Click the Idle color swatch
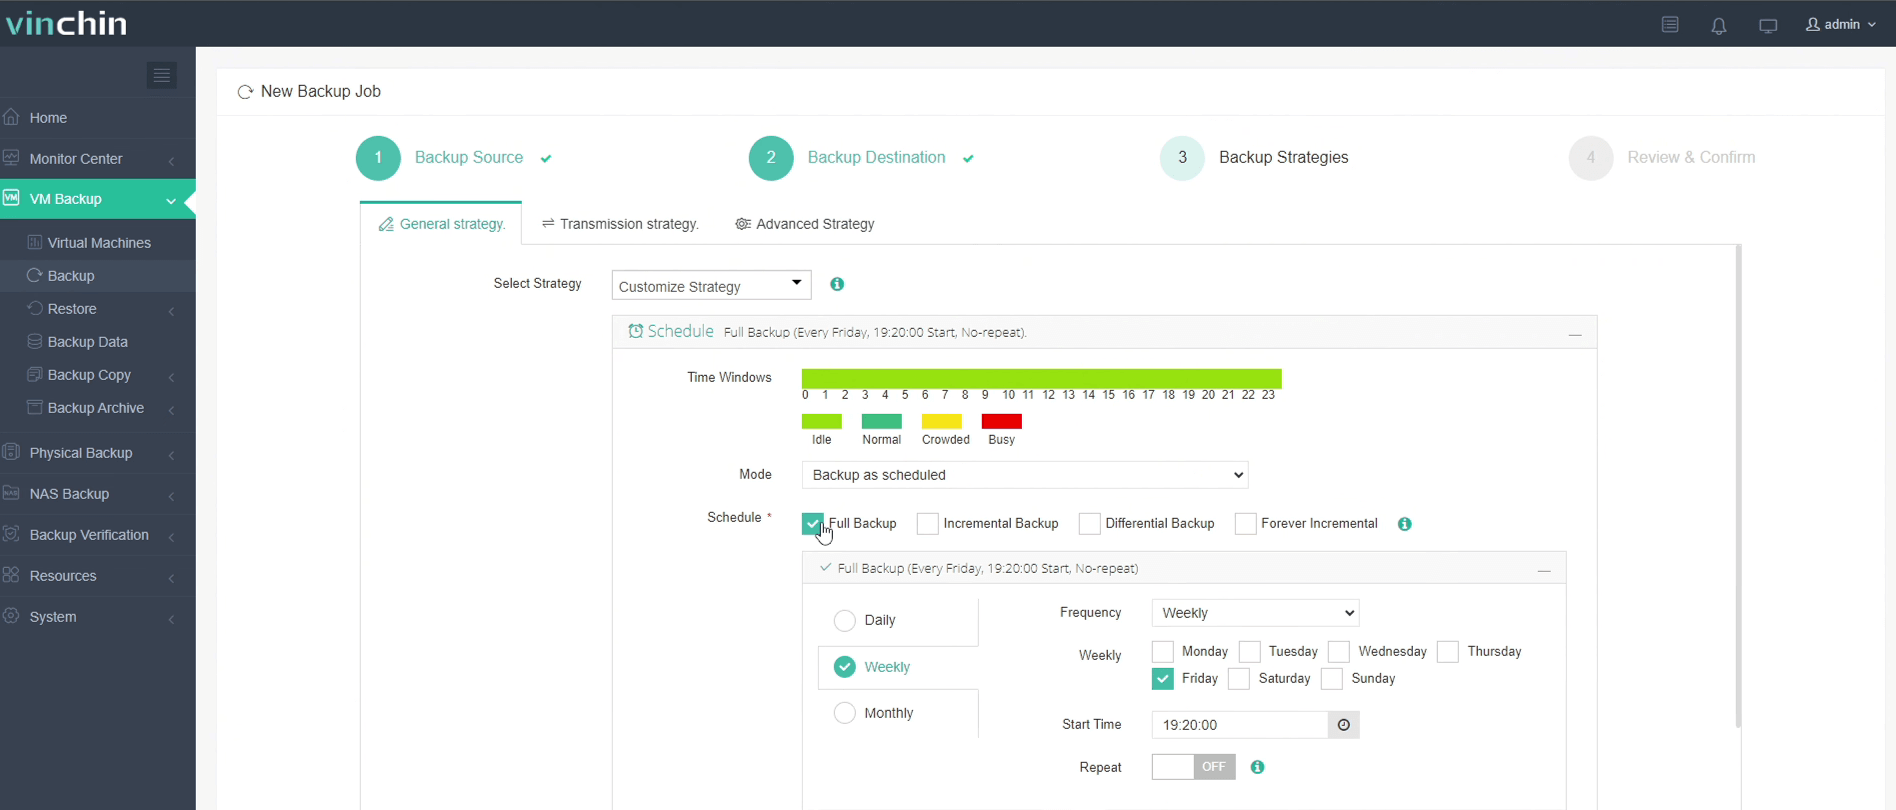 point(822,421)
